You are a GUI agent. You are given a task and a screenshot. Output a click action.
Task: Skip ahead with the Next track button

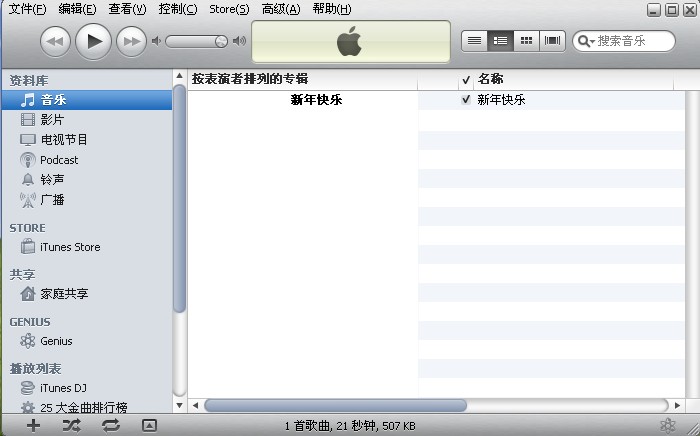point(131,42)
